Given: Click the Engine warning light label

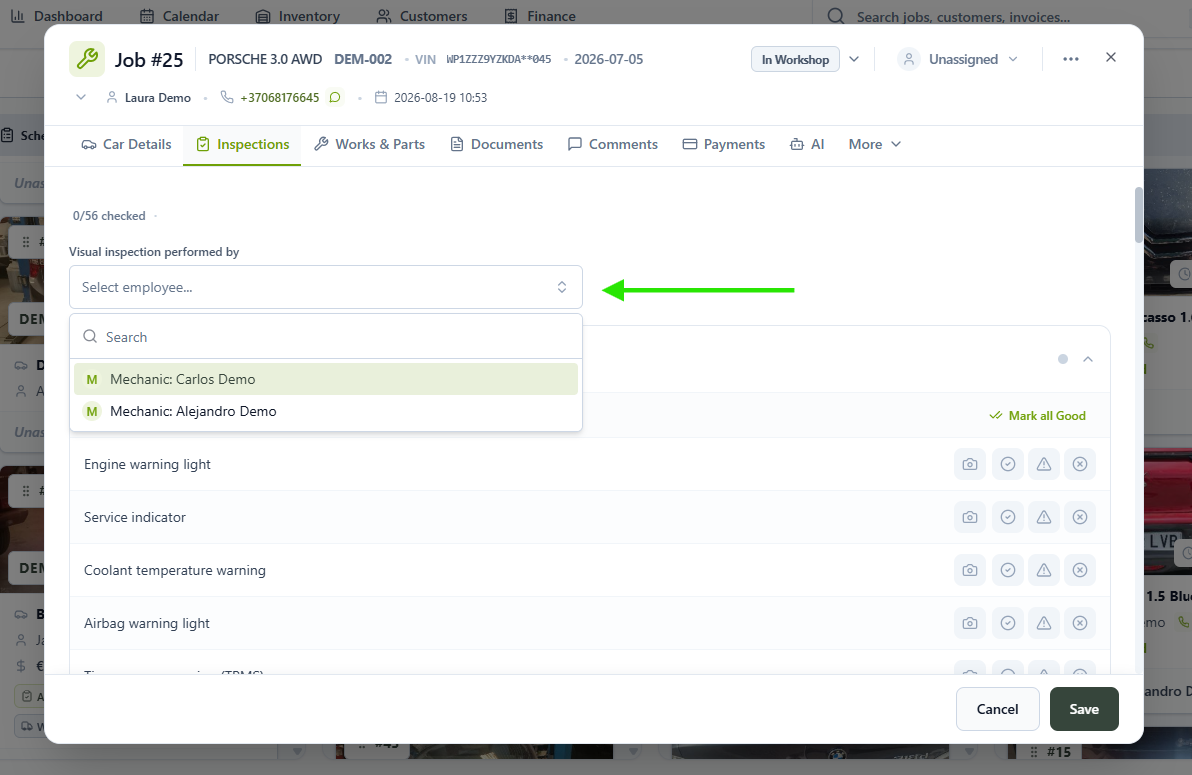Looking at the screenshot, I should [x=147, y=464].
